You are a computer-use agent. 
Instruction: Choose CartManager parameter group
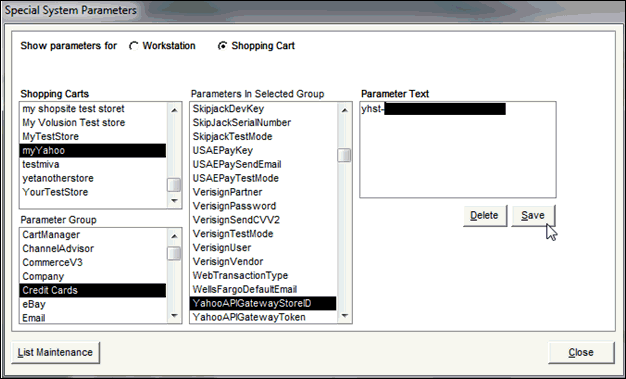click(x=93, y=235)
